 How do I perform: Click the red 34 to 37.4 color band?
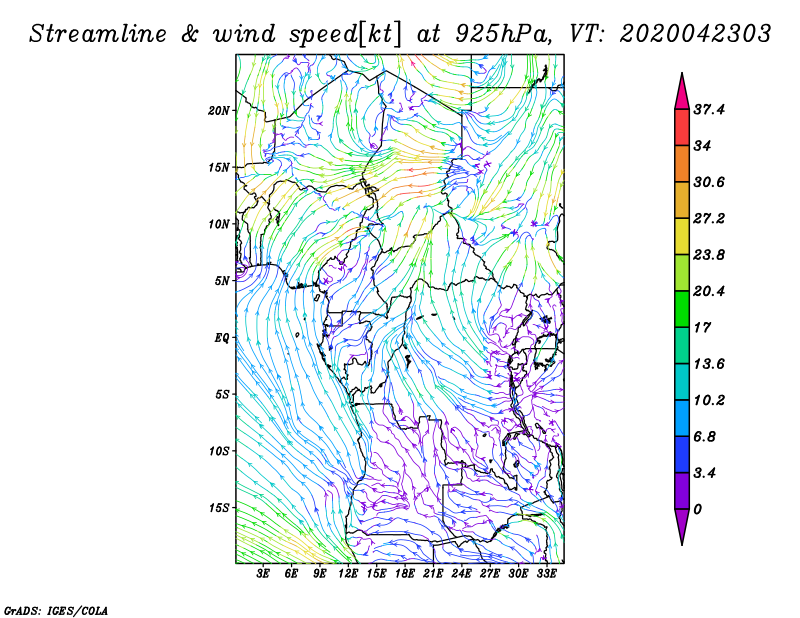coord(682,128)
